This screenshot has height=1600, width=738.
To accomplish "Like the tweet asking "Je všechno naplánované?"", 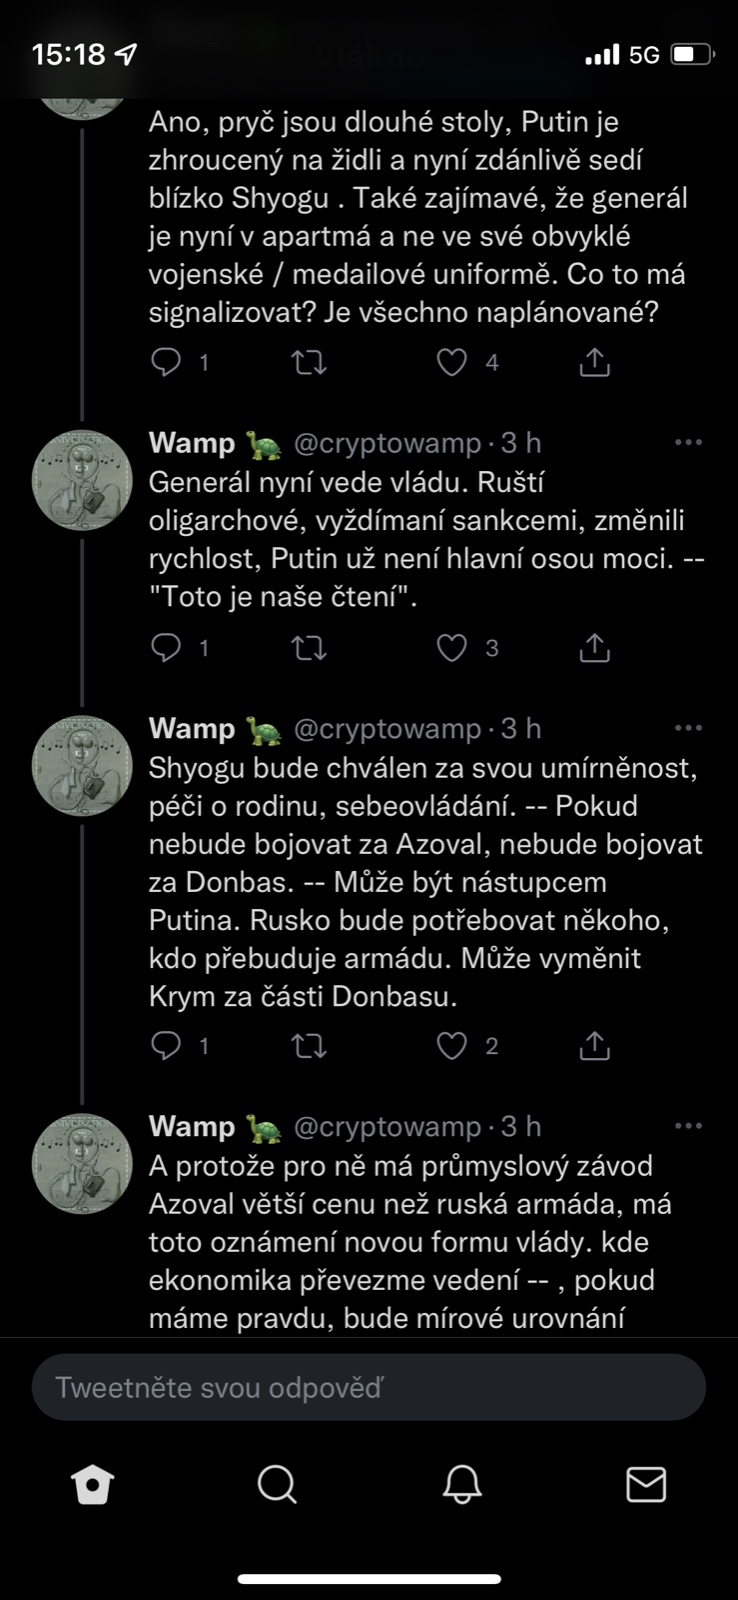I will [x=452, y=362].
